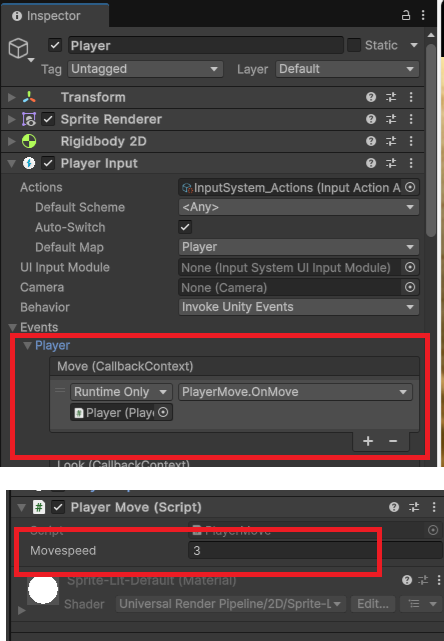Click the shader Edit... button

click(373, 604)
